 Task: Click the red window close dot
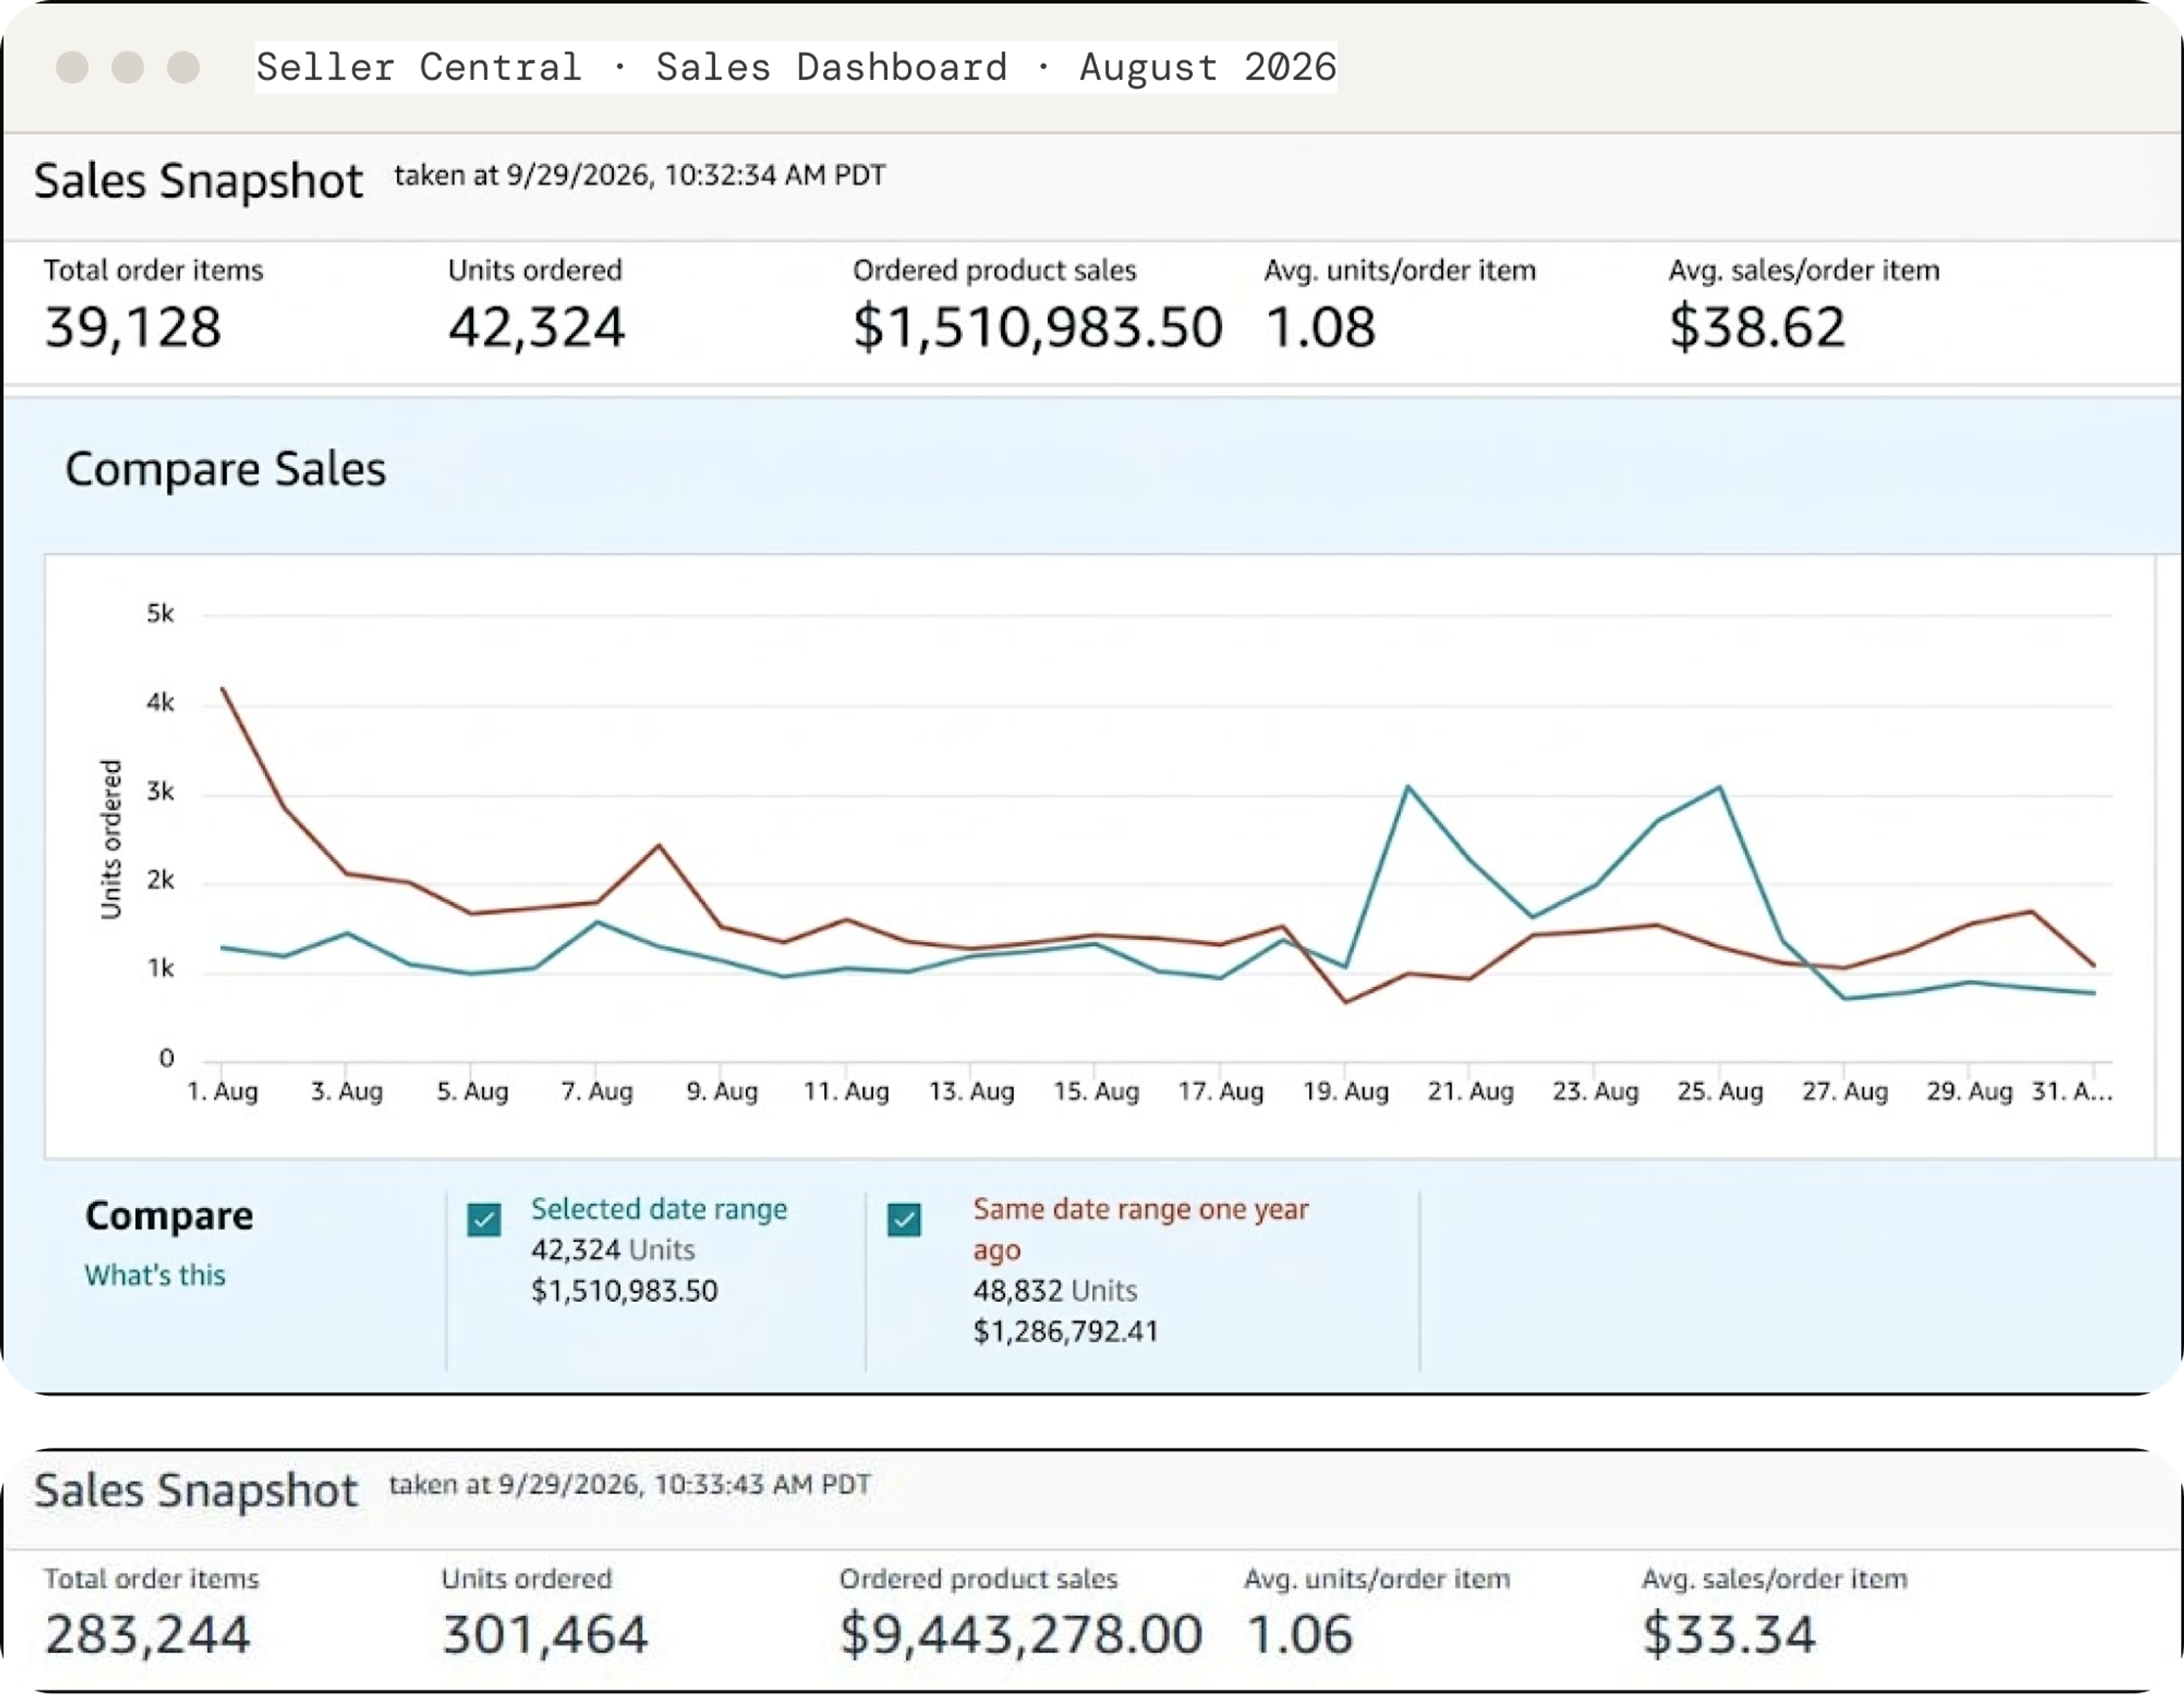tap(72, 67)
